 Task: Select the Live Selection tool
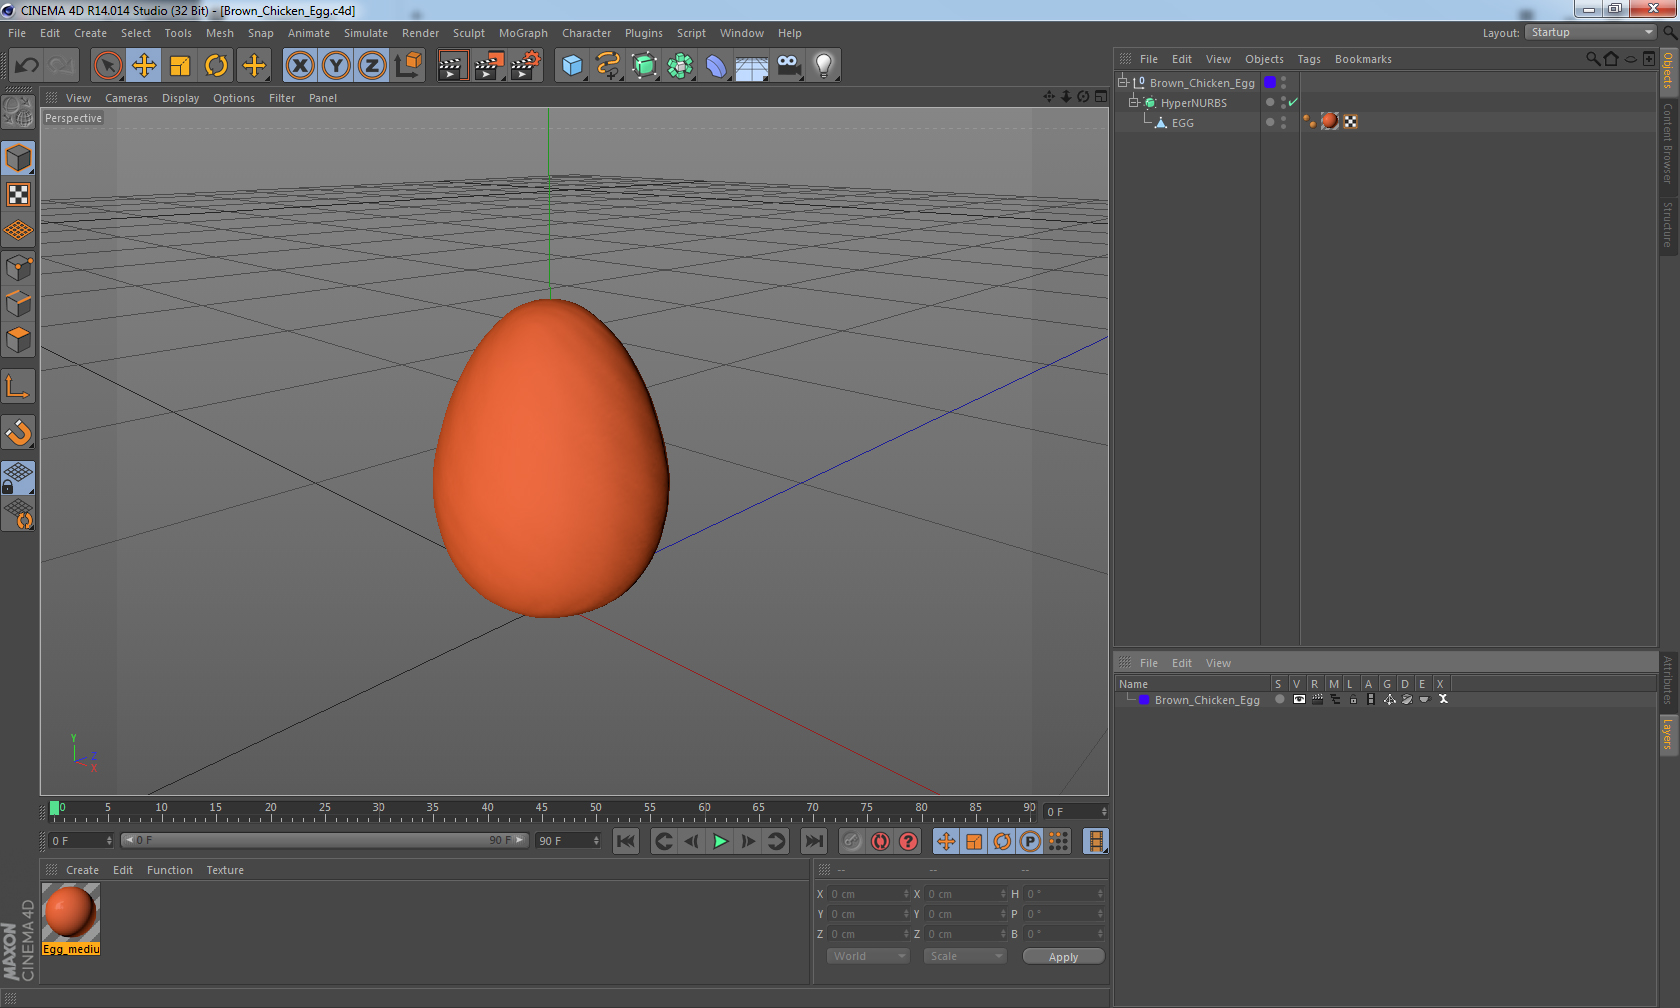[107, 66]
